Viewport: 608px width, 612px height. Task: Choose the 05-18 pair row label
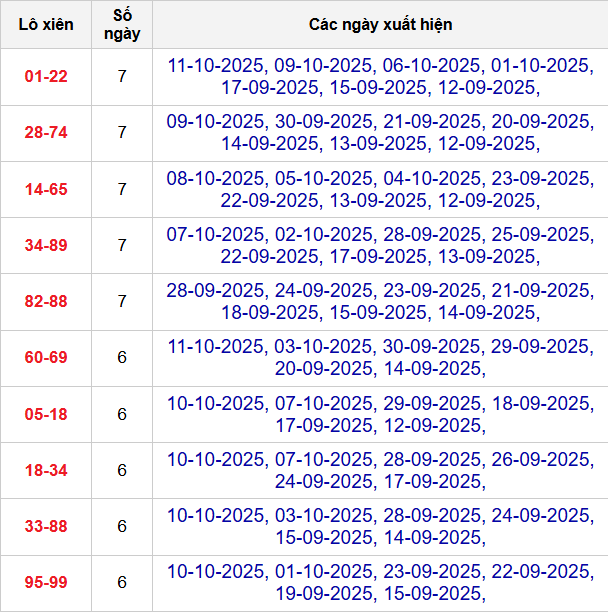[x=46, y=414]
